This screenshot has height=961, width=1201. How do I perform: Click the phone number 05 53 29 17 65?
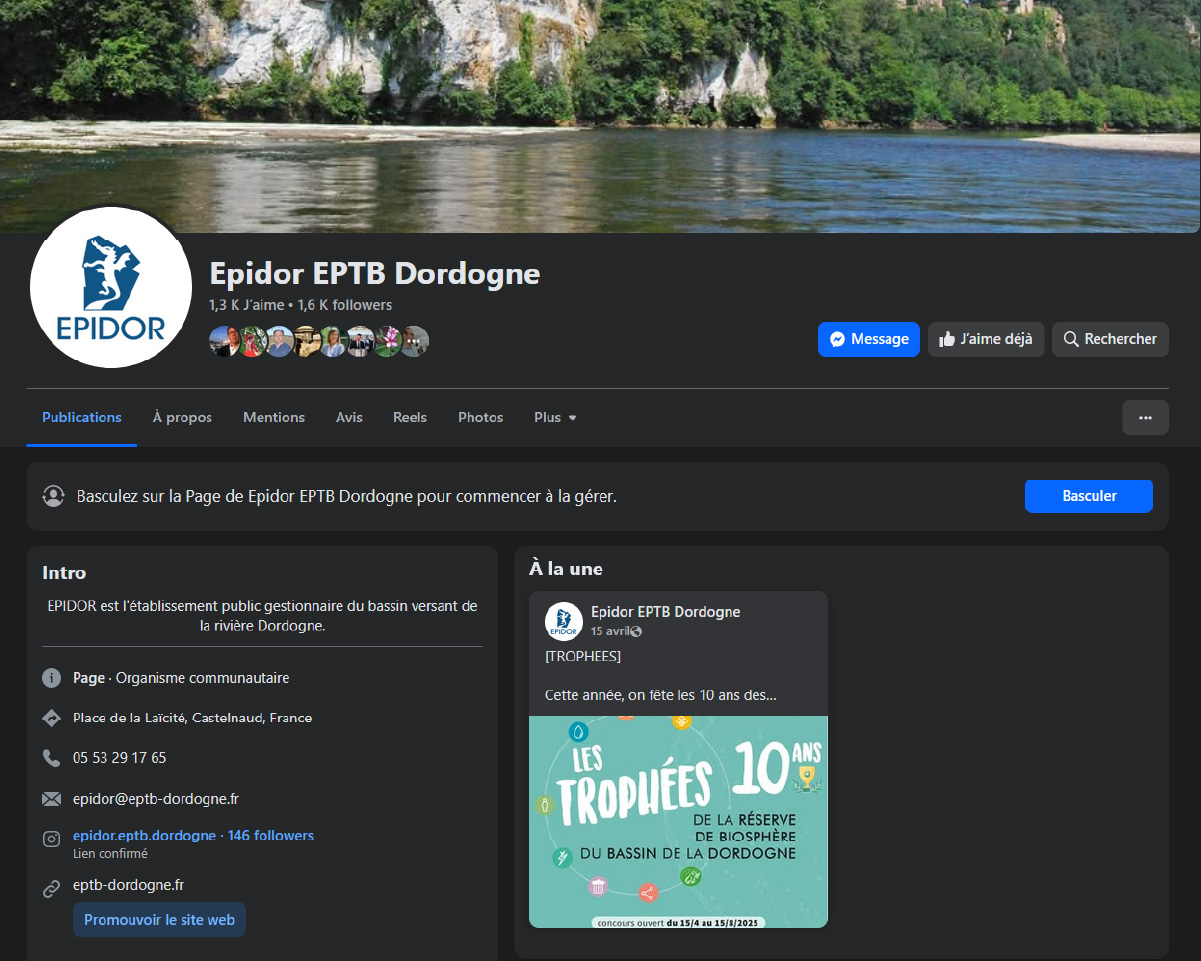(120, 758)
